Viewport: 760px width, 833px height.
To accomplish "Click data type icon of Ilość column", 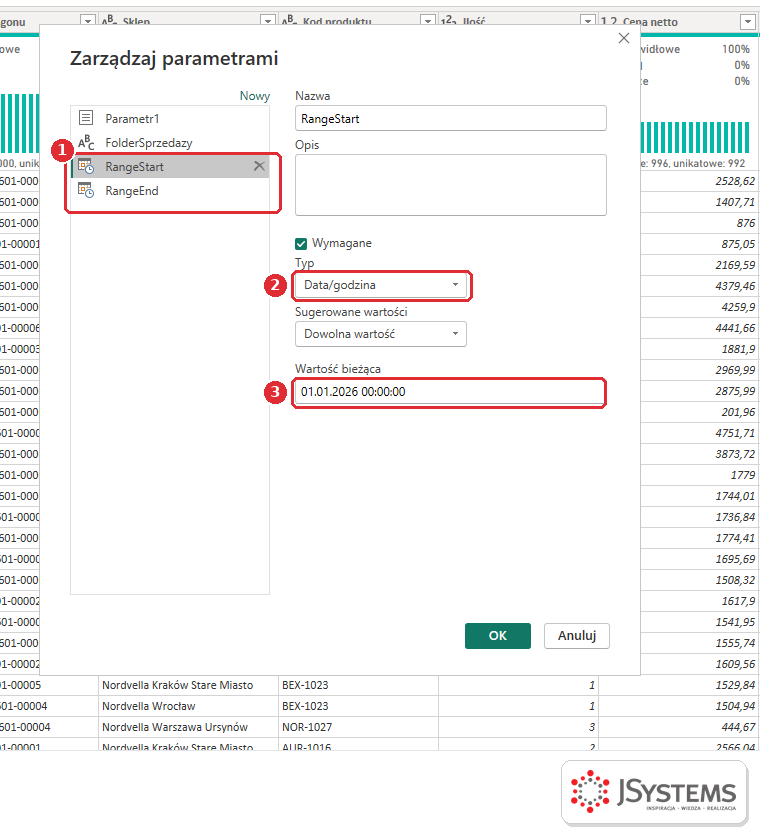I will click(x=449, y=21).
